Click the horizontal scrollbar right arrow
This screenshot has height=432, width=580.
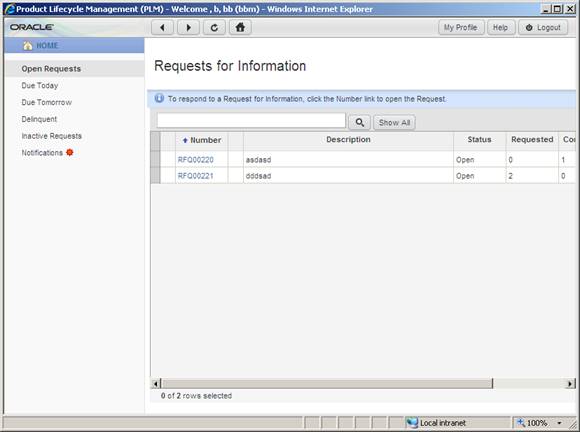pos(571,384)
